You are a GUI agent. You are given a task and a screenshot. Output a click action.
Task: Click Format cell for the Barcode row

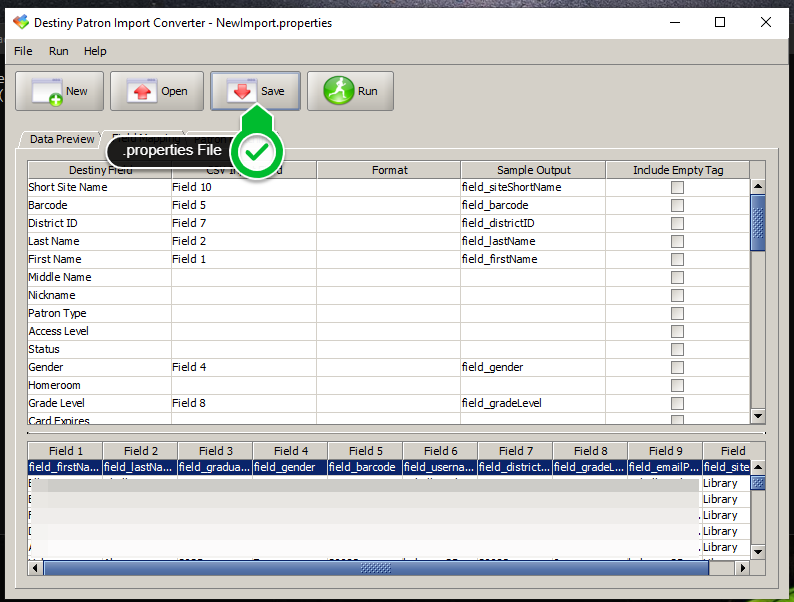[x=388, y=205]
